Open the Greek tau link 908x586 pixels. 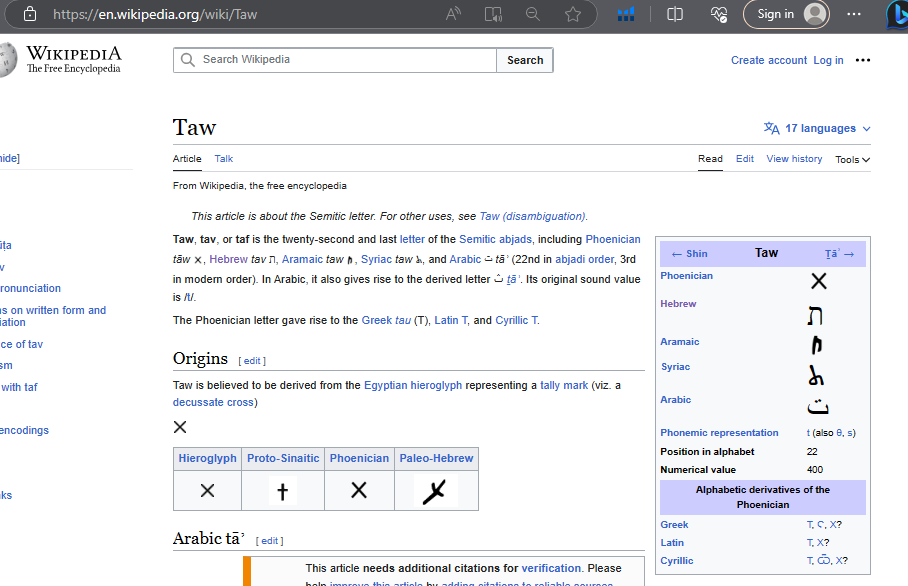[386, 320]
